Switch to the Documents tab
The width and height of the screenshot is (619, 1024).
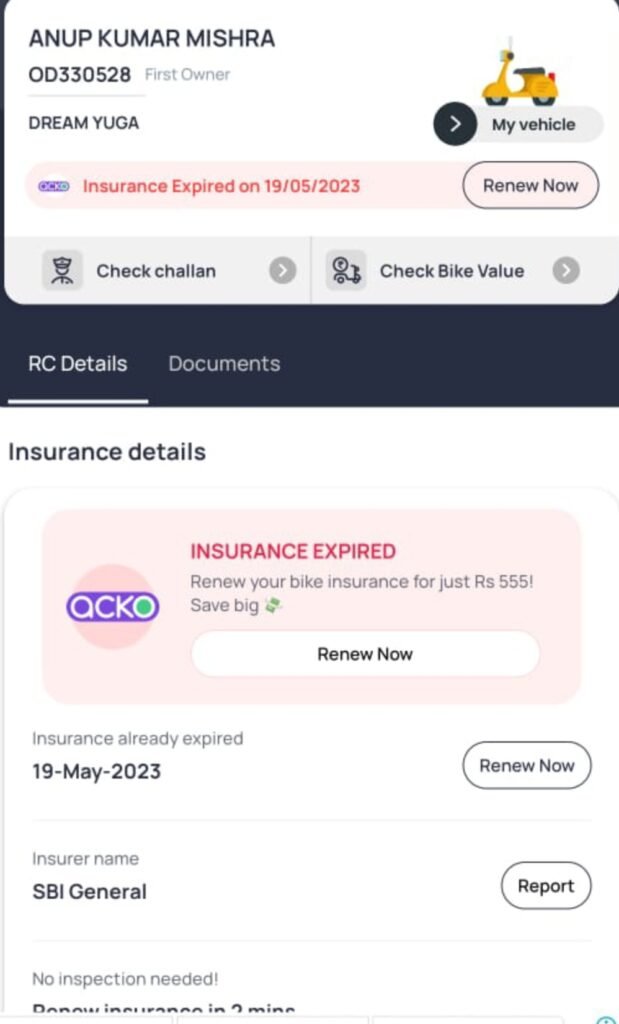tap(224, 364)
